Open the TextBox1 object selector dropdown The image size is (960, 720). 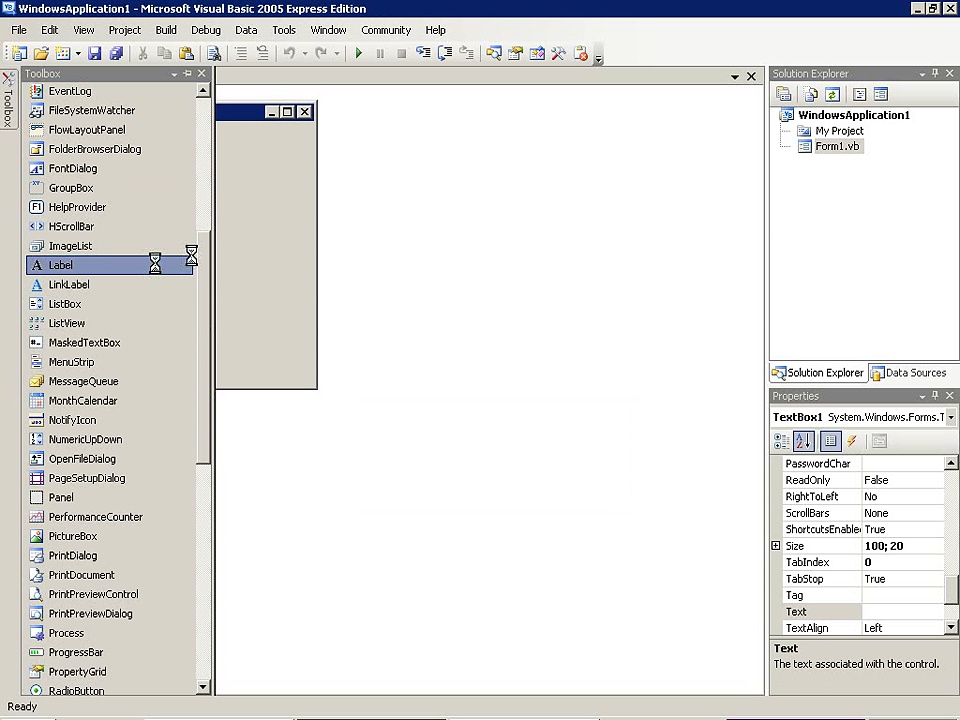950,417
